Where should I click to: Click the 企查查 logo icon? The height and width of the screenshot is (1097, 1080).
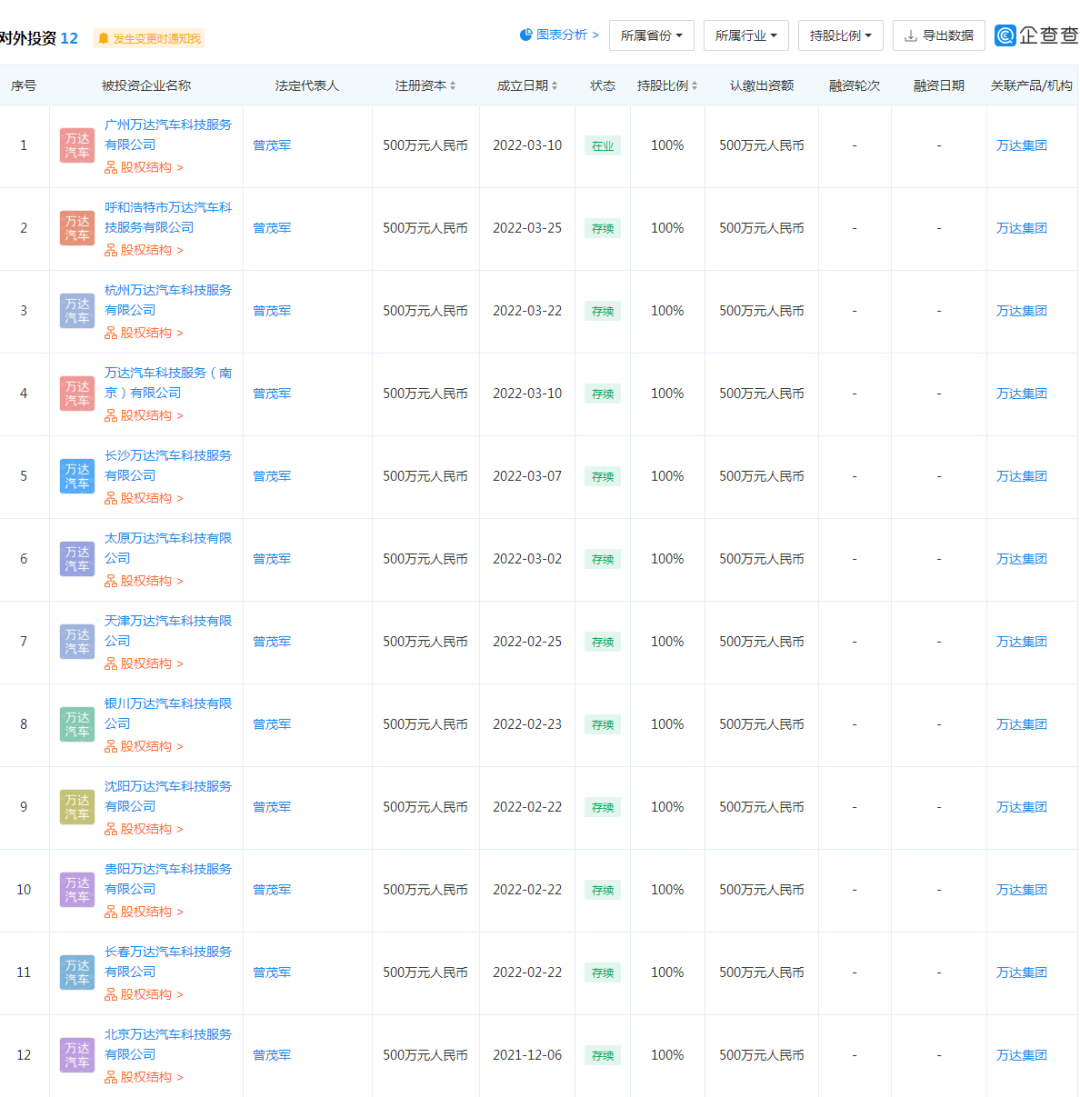tap(1005, 35)
